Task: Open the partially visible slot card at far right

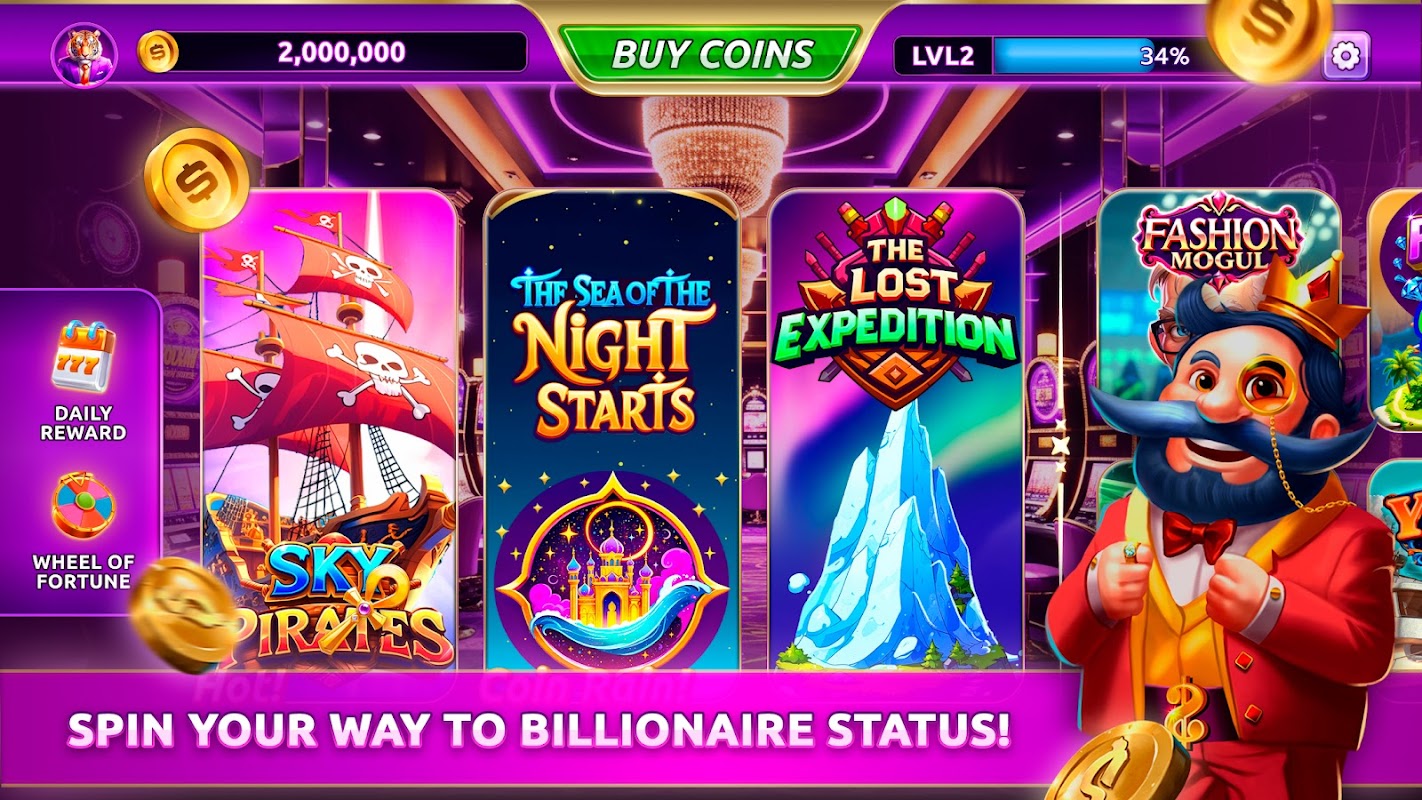Action: click(x=1396, y=310)
